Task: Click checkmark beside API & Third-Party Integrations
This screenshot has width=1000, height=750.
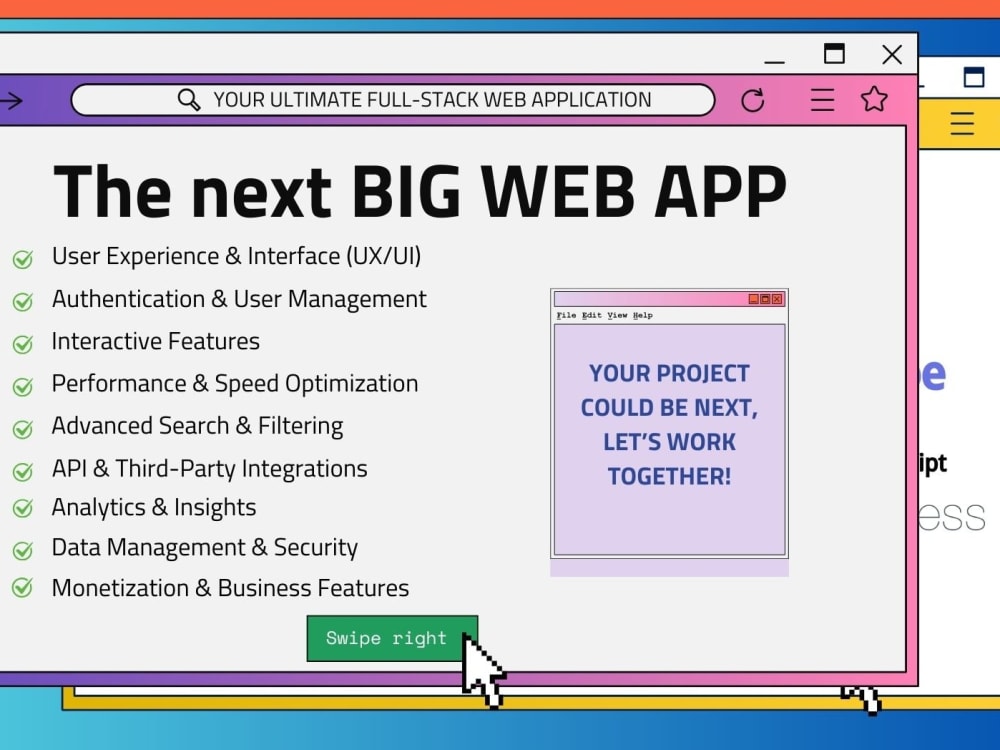Action: click(23, 471)
